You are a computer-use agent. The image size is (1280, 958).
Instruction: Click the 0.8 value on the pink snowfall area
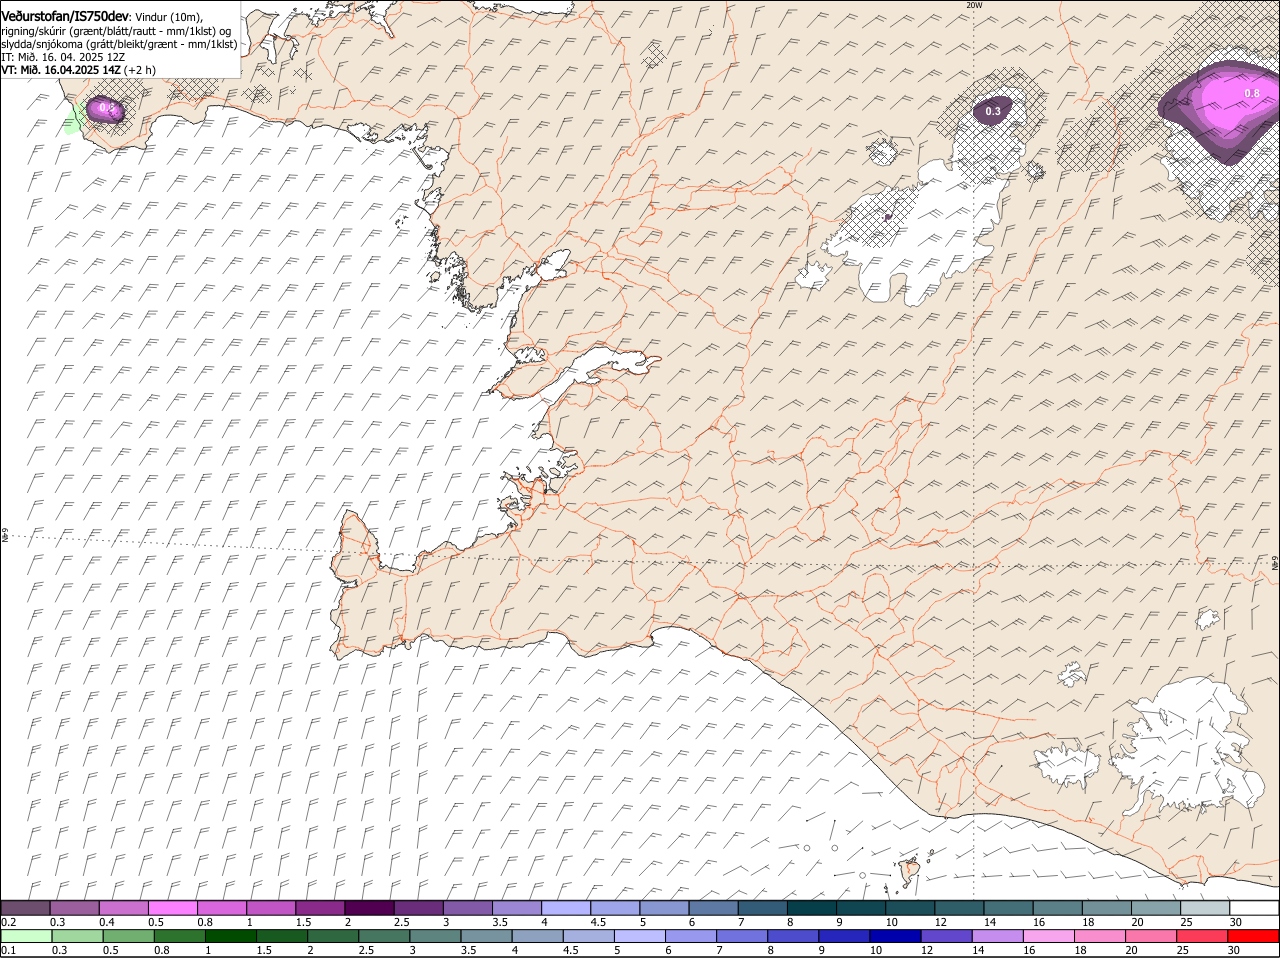click(1252, 93)
